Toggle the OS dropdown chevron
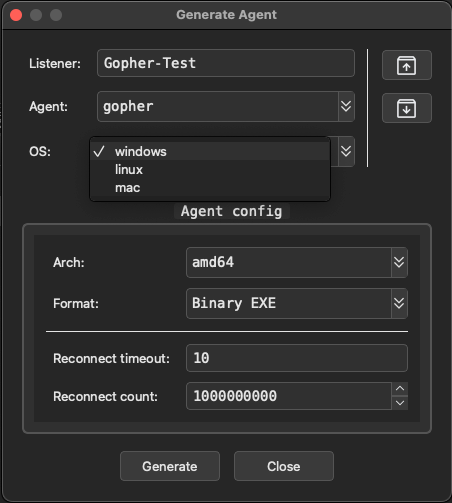Image resolution: width=452 pixels, height=503 pixels. (x=346, y=151)
